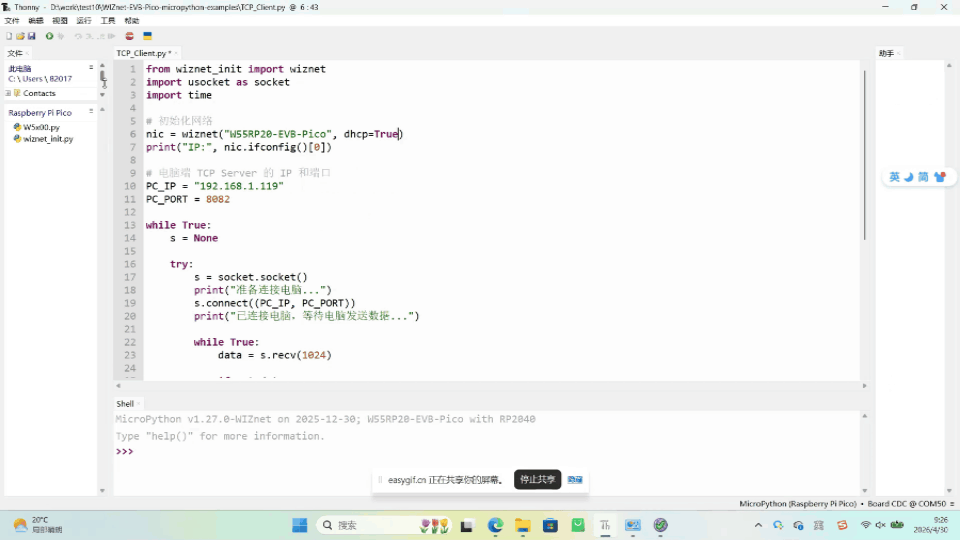Close the TCP_Client.py tab
Image resolution: width=960 pixels, height=540 pixels.
[x=176, y=53]
